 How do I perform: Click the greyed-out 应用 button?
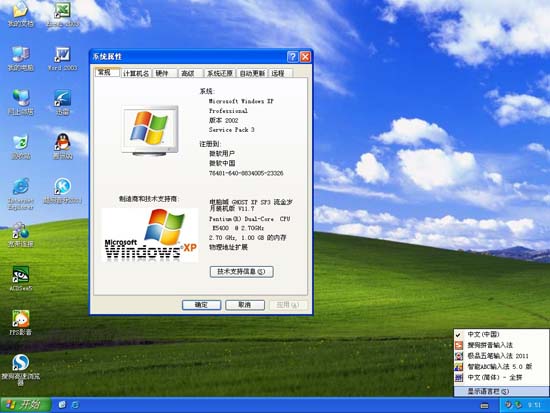coord(288,305)
